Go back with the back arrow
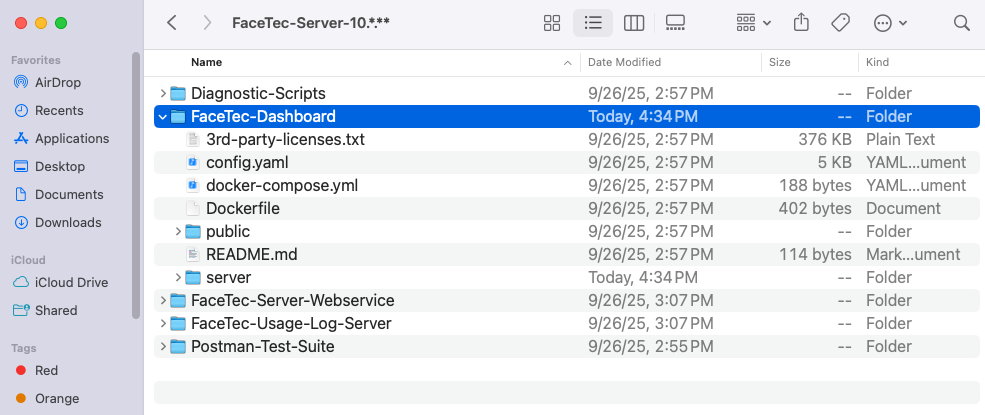The height and width of the screenshot is (415, 985). [x=172, y=23]
